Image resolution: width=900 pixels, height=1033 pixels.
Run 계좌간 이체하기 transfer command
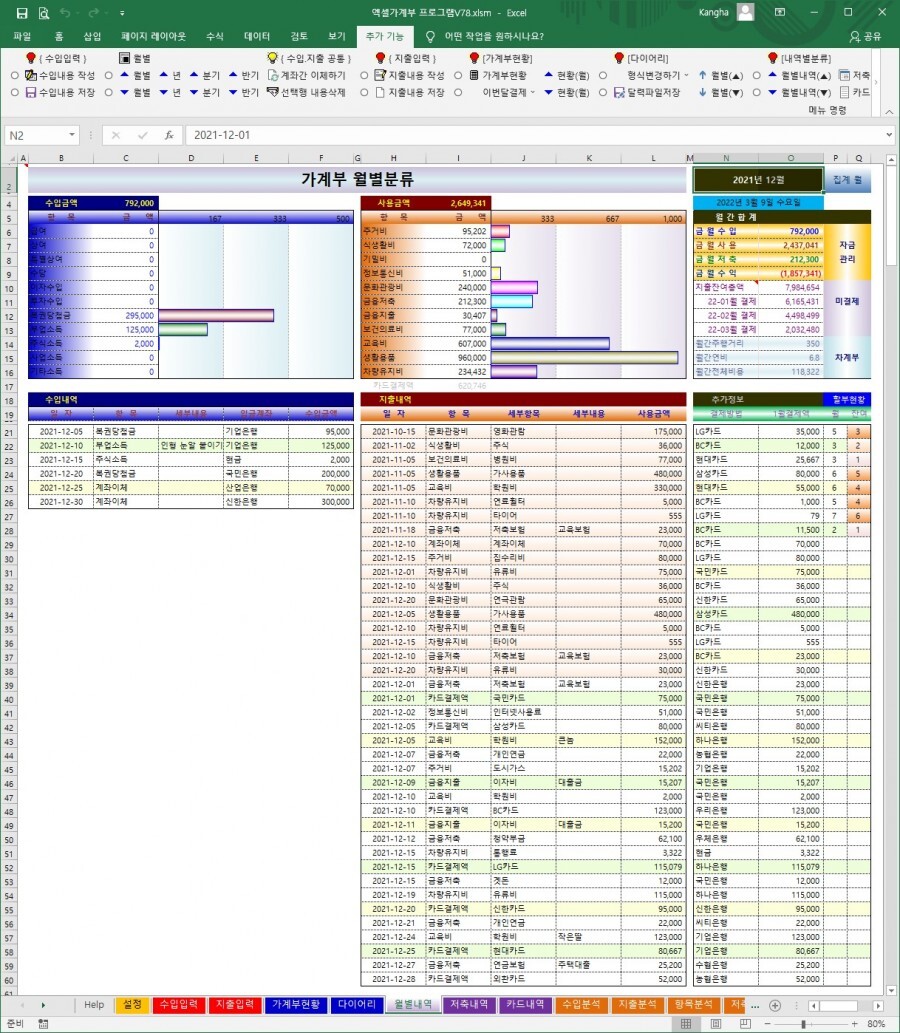(x=306, y=76)
